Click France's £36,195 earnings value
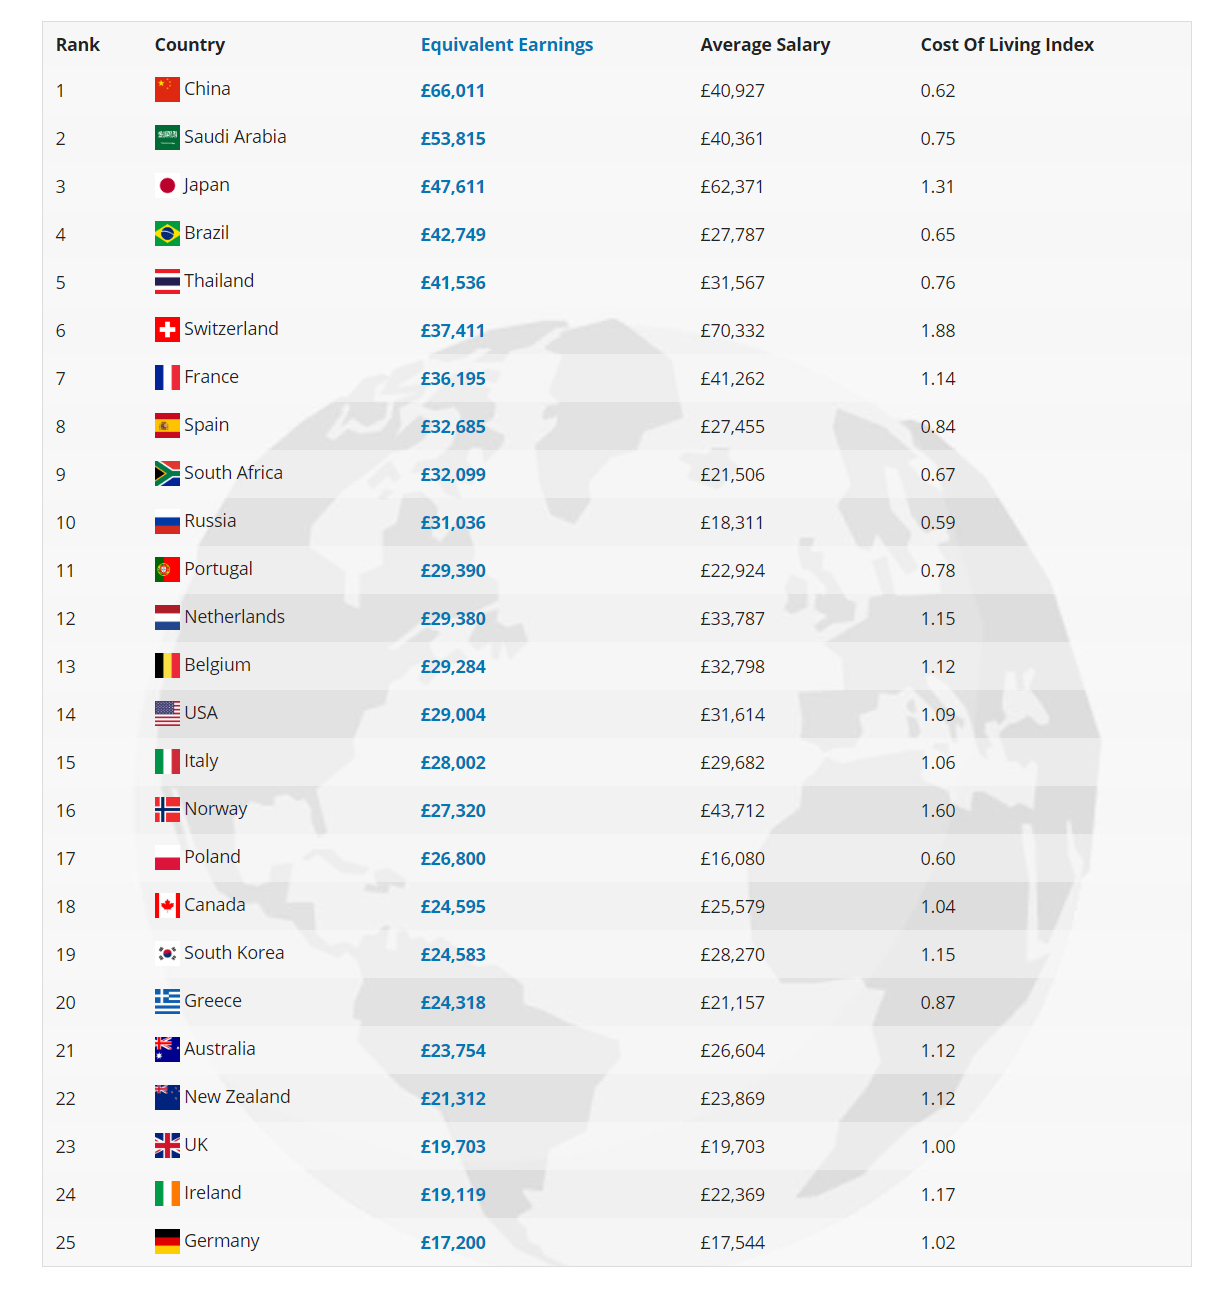Screen dimensions: 1208x1311 click(453, 379)
